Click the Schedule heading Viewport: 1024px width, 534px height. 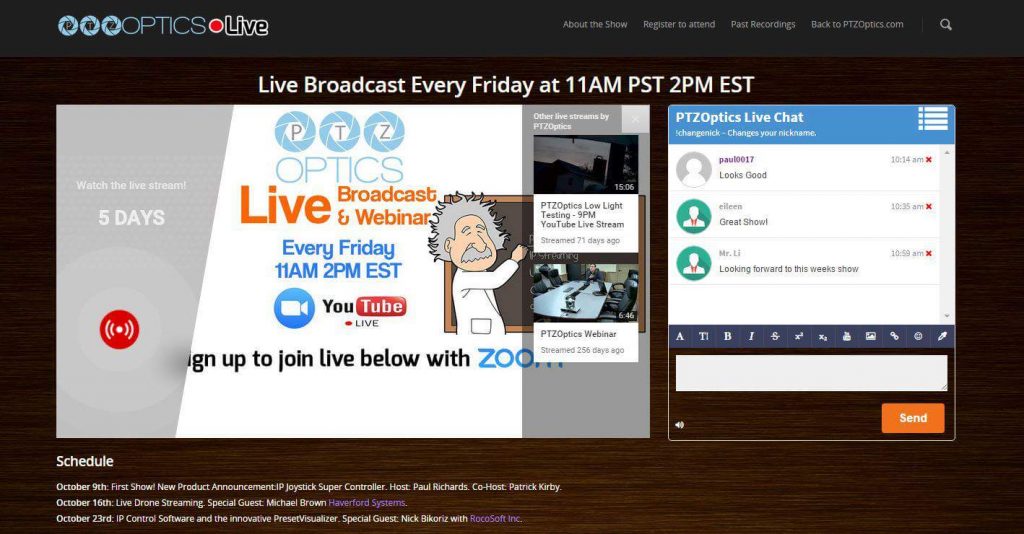coord(85,461)
